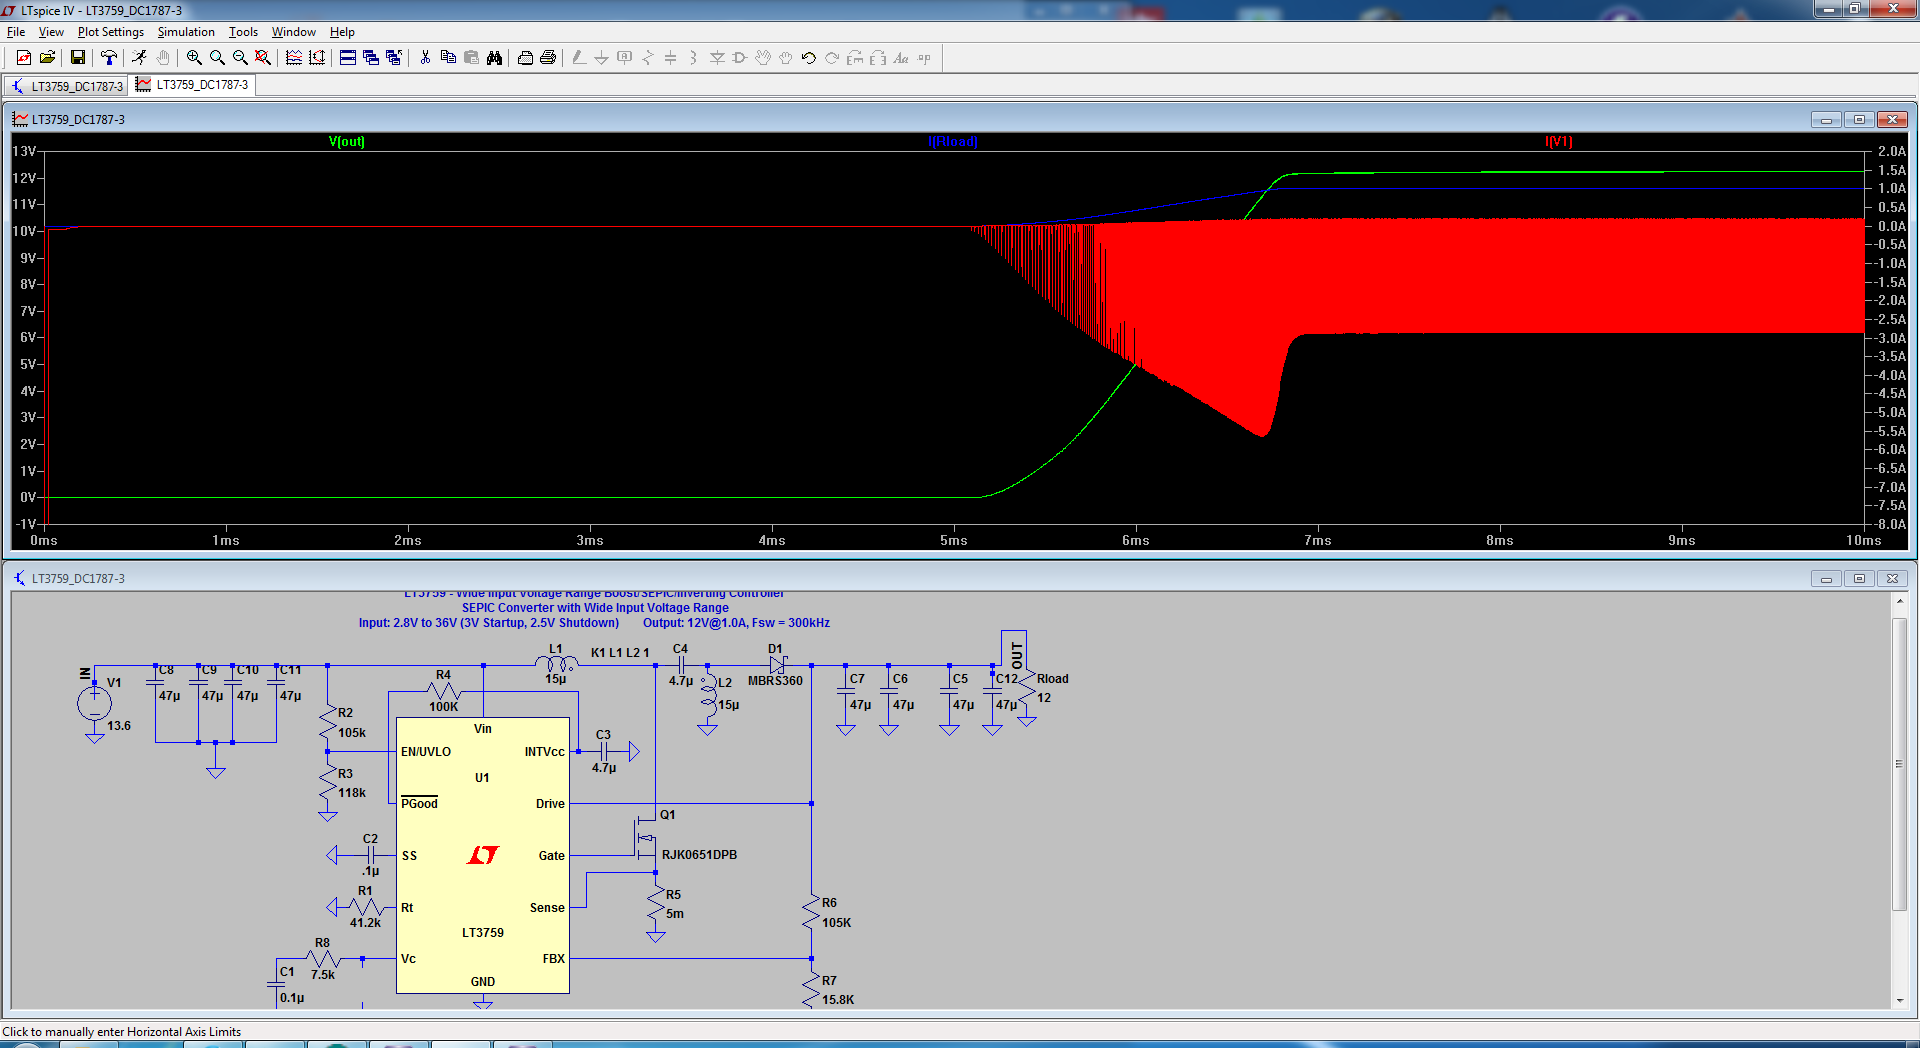Open the Help menu

pos(342,32)
